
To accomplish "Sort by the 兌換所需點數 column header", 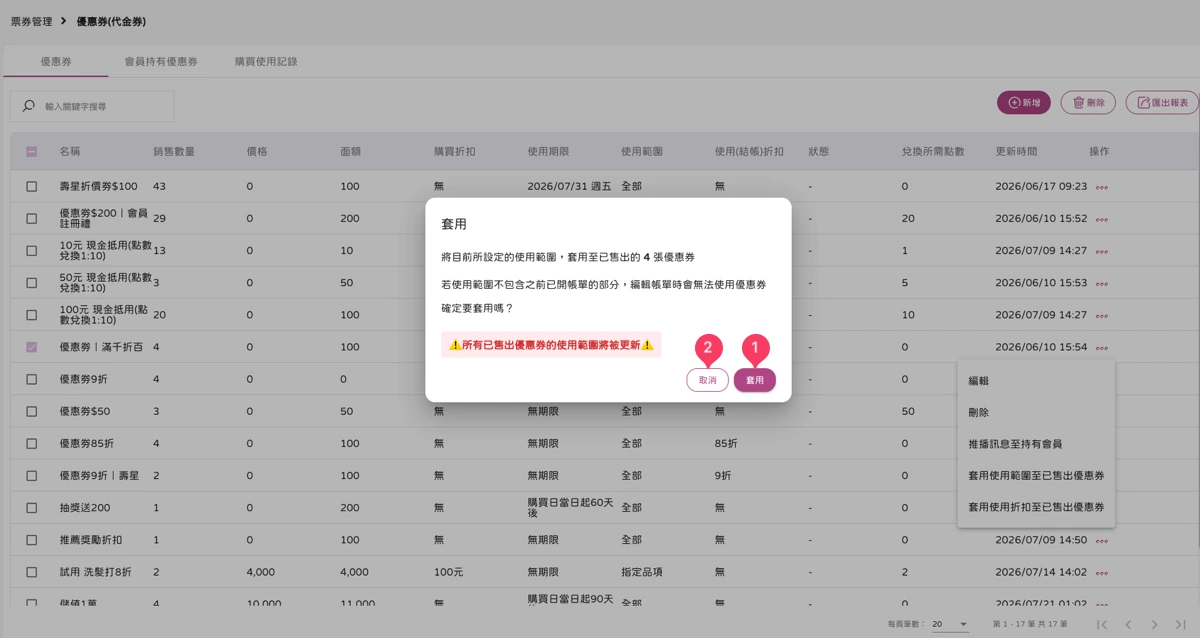I will pyautogui.click(x=933, y=152).
